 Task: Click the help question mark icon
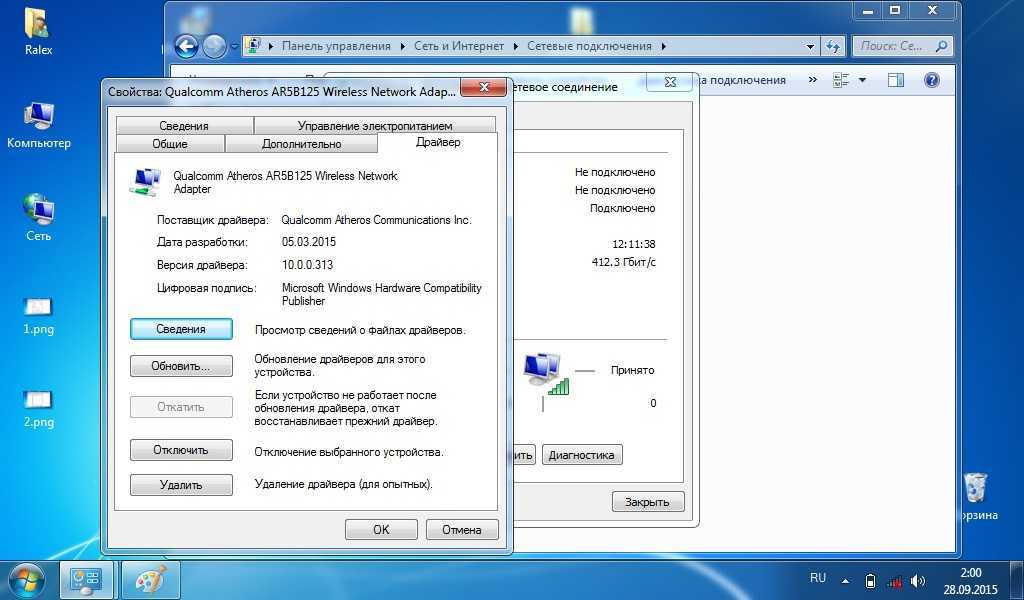[x=932, y=80]
